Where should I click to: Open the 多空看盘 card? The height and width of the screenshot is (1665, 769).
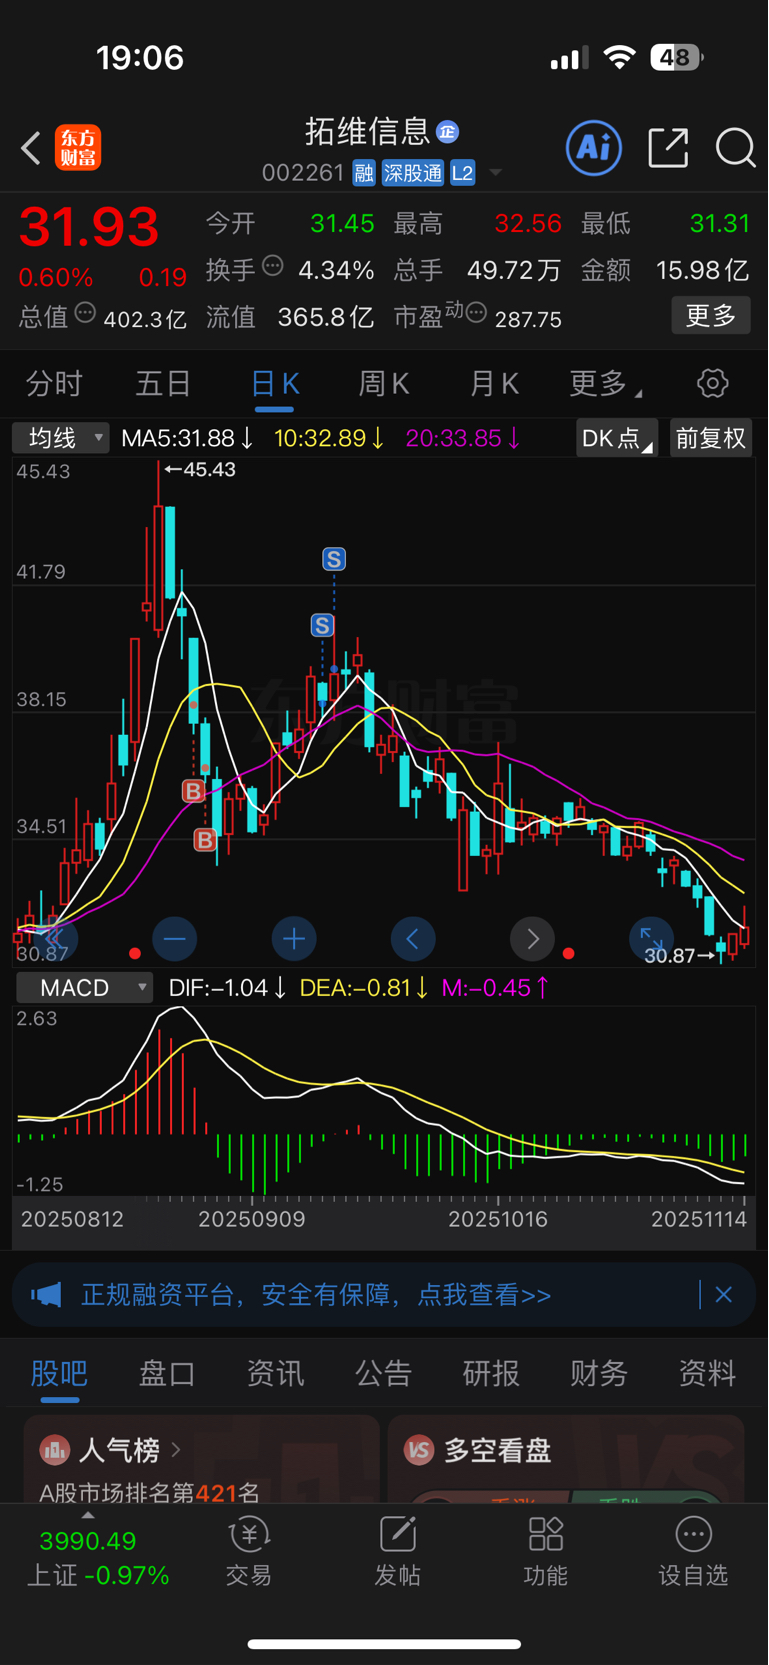point(566,1459)
